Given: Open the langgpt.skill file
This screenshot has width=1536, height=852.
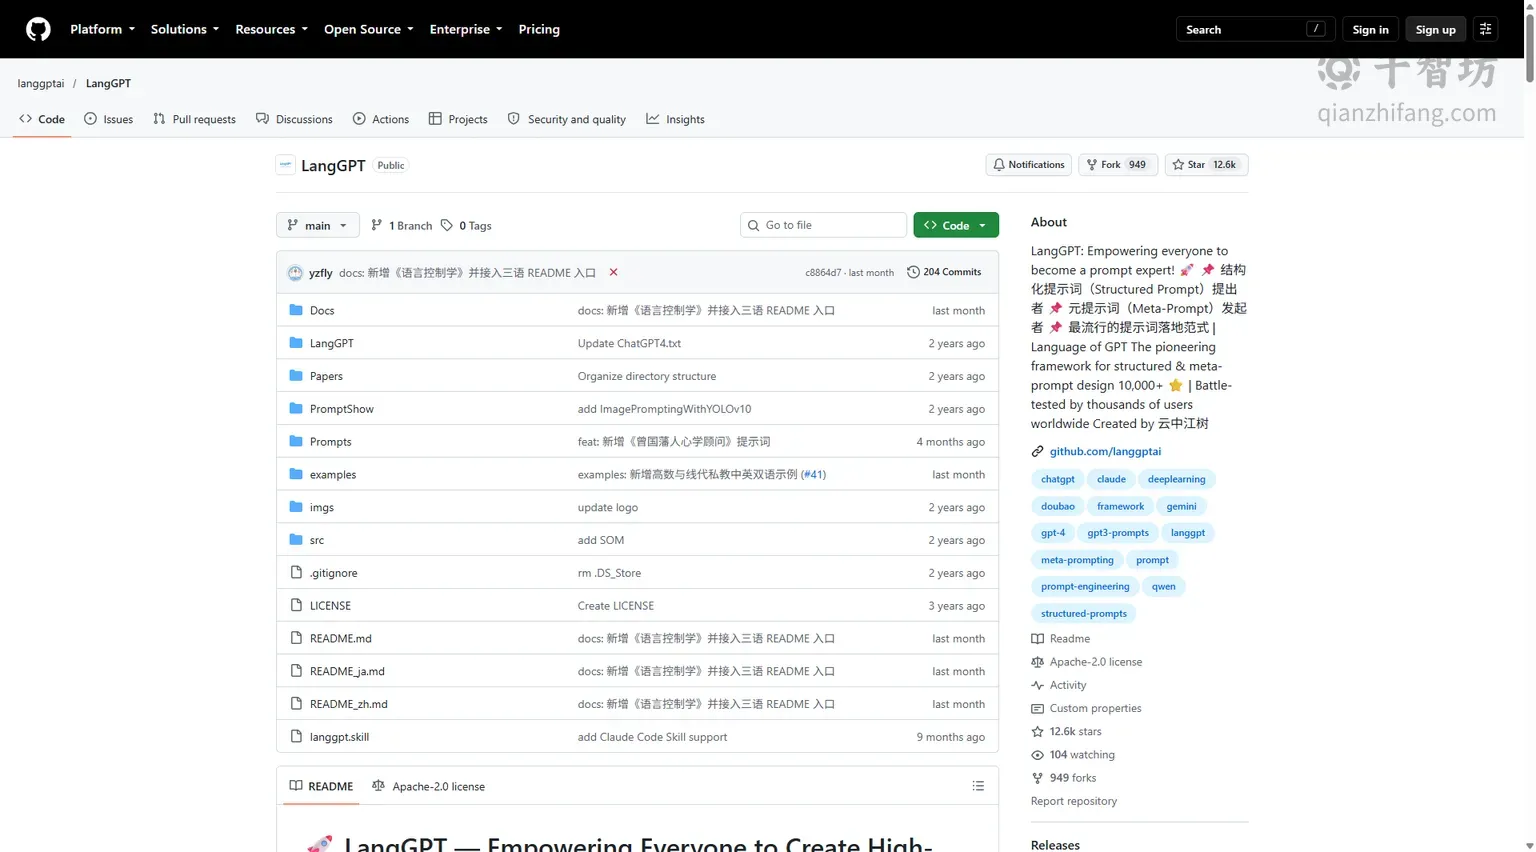Looking at the screenshot, I should tap(339, 737).
